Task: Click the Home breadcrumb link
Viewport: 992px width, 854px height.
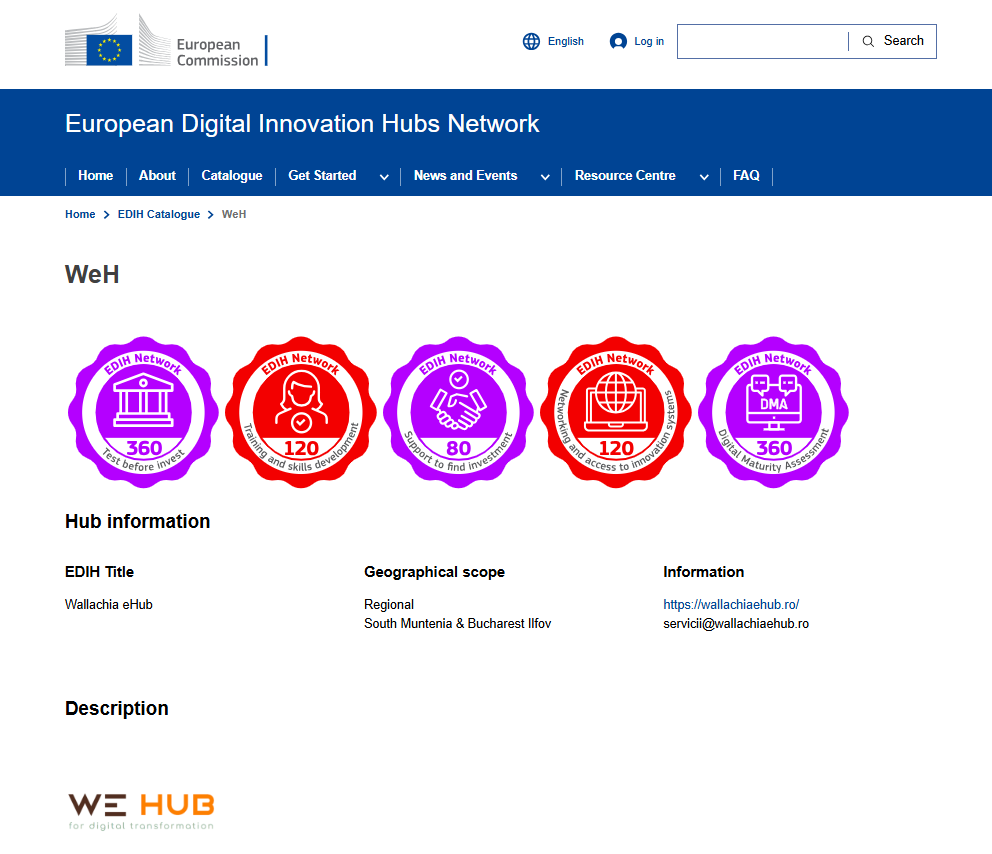Action: point(80,214)
